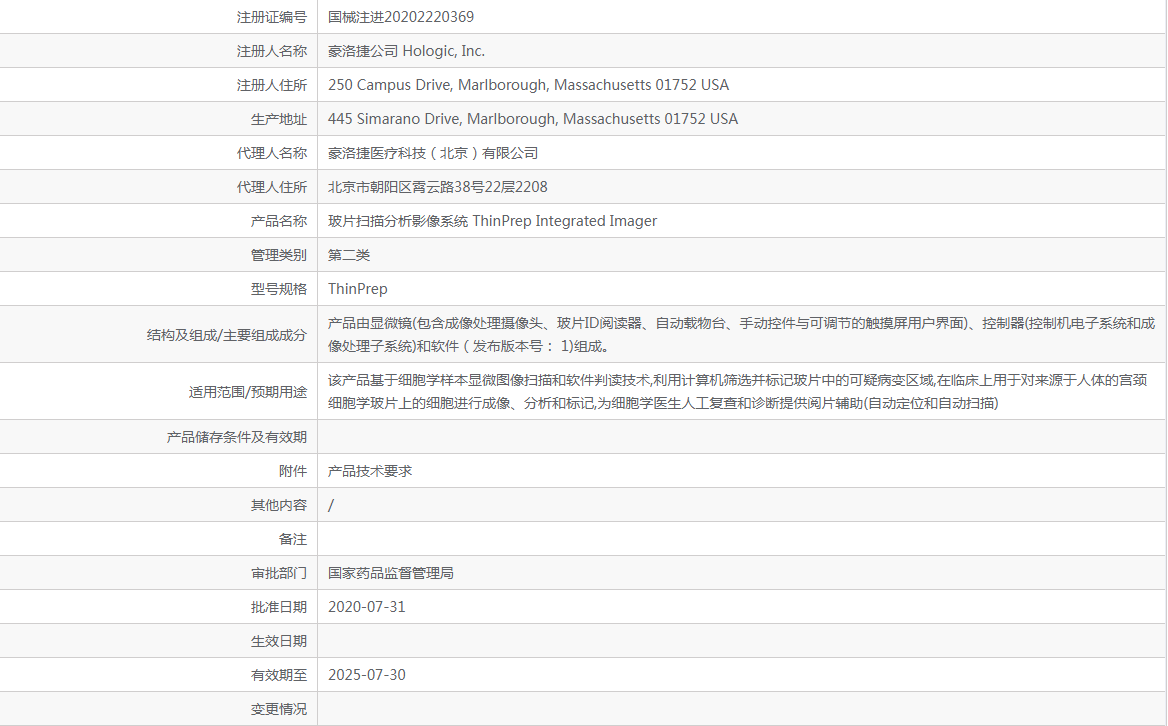1168x726 pixels.
Task: Open the attachment 产品技术要求
Action: pos(369,471)
